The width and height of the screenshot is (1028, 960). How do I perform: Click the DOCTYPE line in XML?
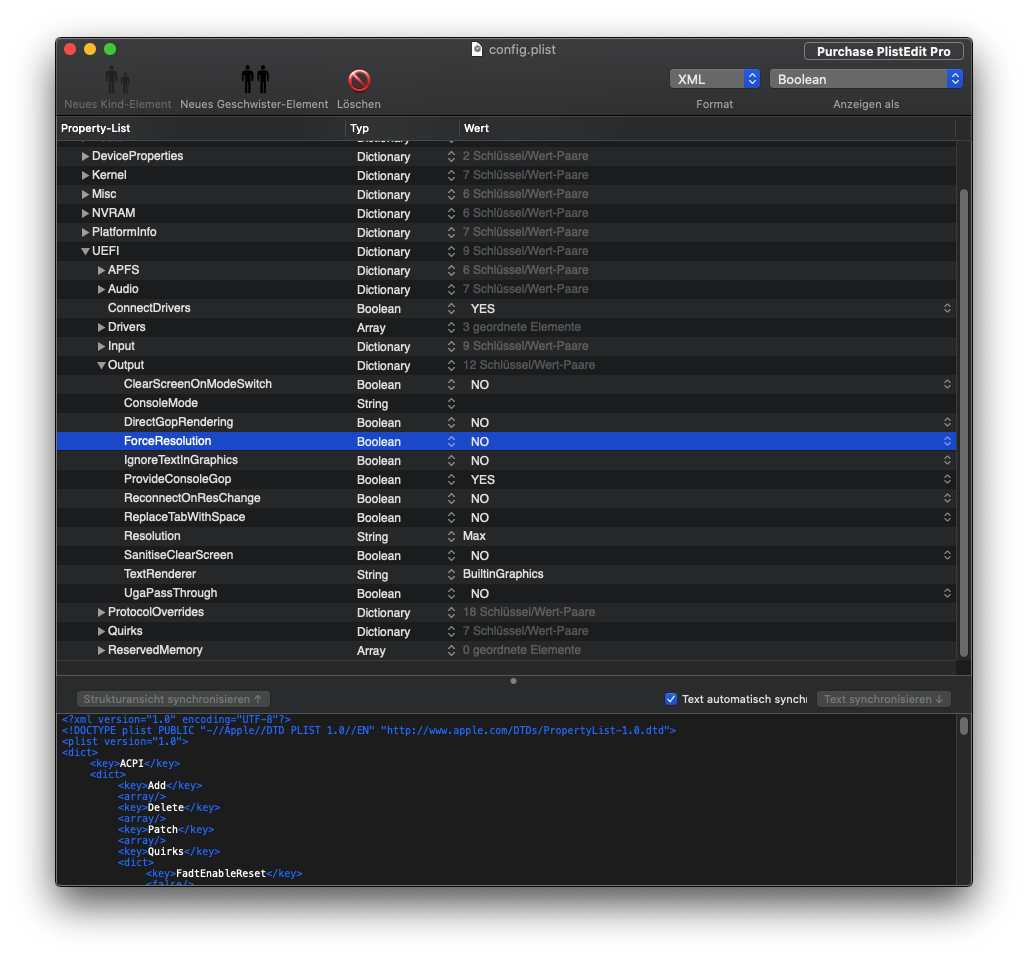coord(368,730)
